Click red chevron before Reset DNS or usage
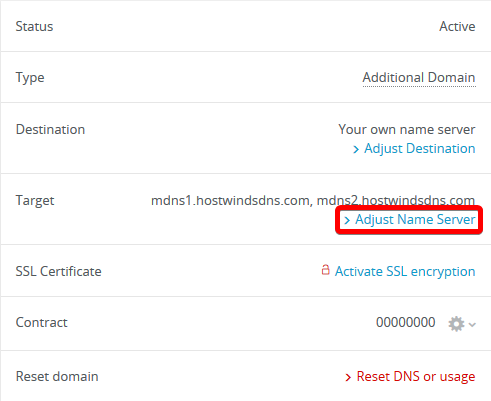 click(x=348, y=377)
